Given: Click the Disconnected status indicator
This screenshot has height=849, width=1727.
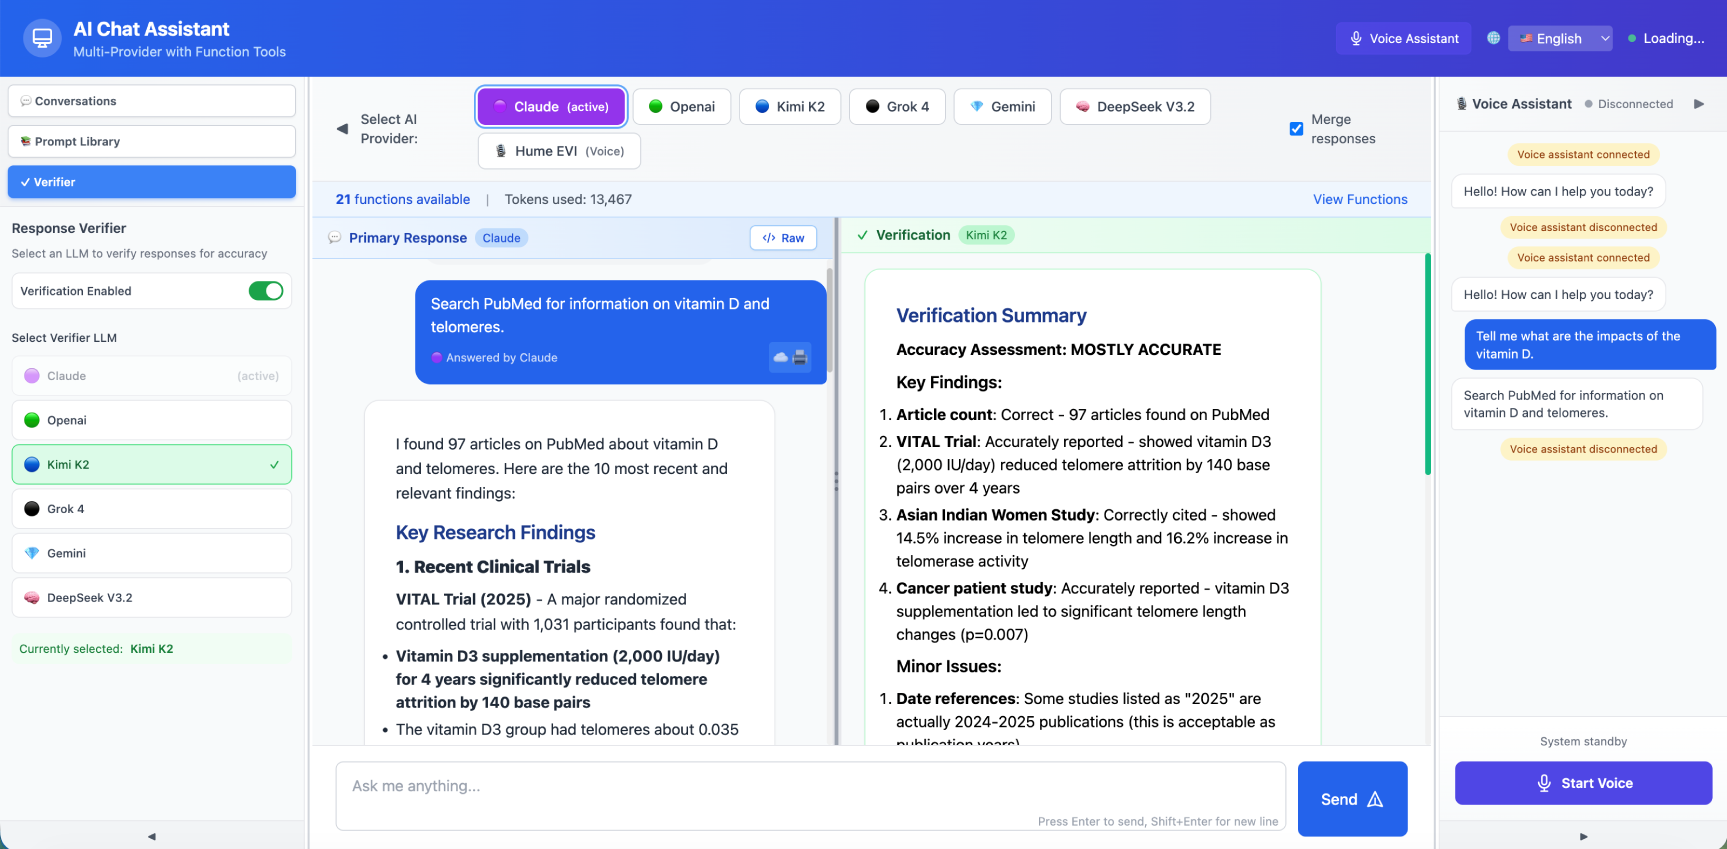Looking at the screenshot, I should [x=1629, y=104].
